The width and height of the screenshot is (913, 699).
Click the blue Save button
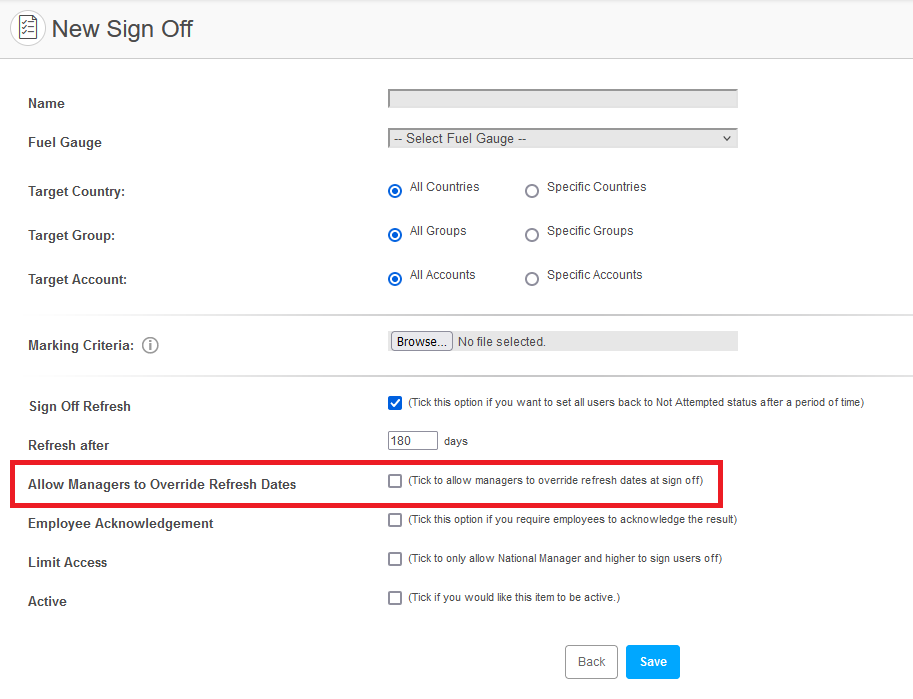653,662
